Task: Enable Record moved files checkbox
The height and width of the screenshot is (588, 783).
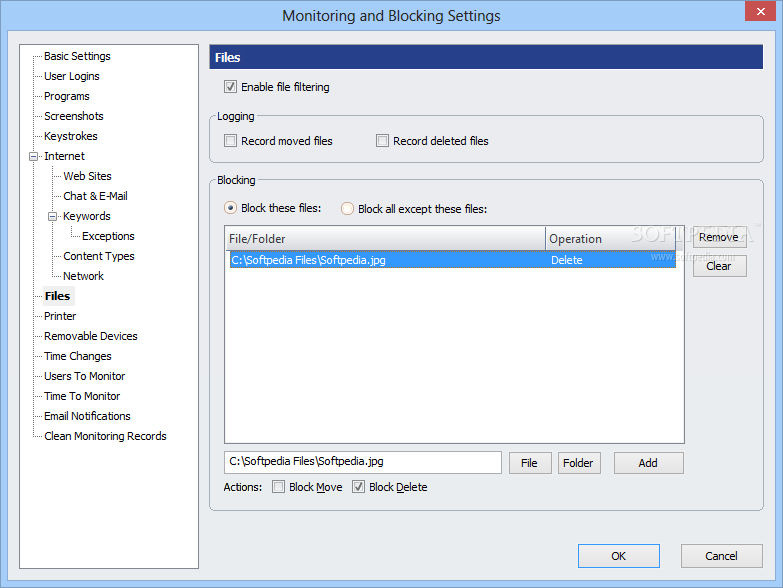Action: (230, 141)
